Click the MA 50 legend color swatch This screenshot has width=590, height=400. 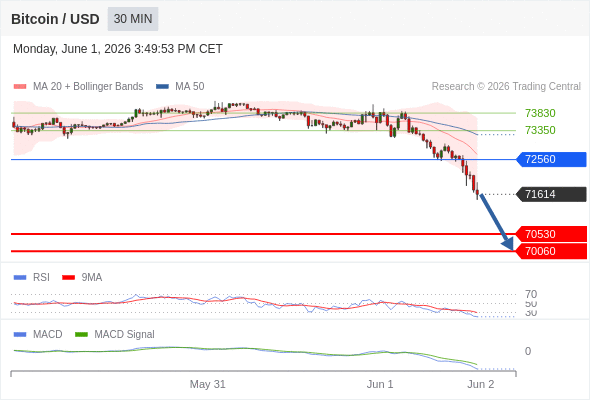(162, 87)
